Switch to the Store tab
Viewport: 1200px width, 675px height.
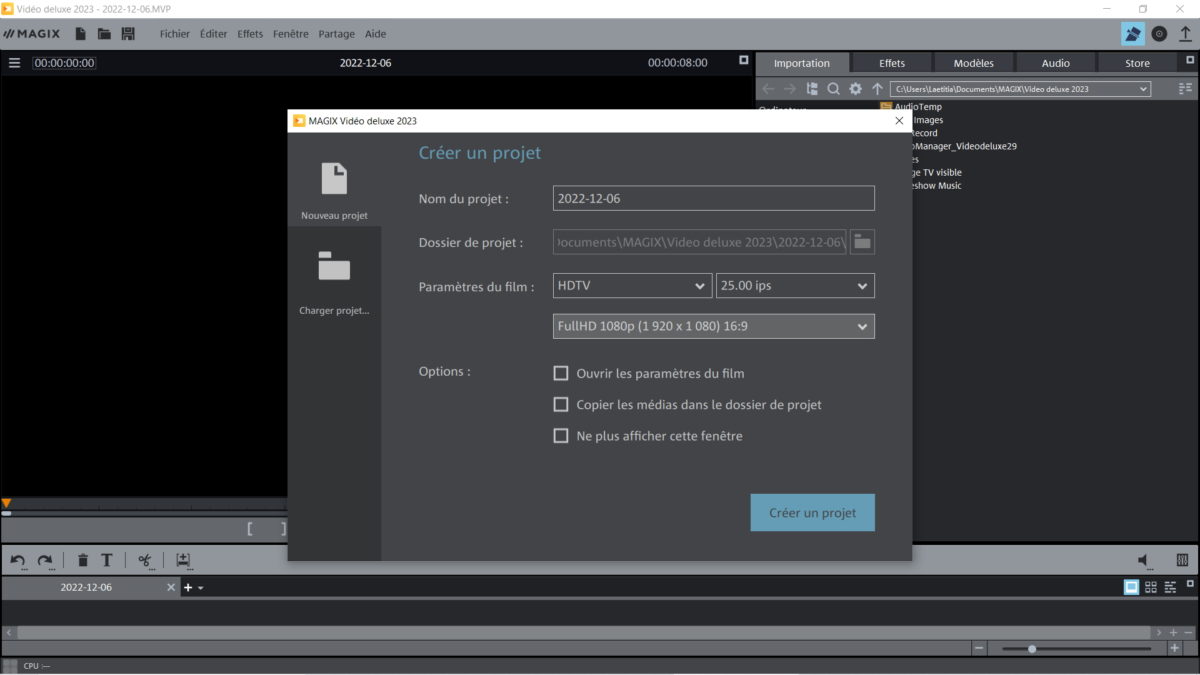coord(1138,63)
